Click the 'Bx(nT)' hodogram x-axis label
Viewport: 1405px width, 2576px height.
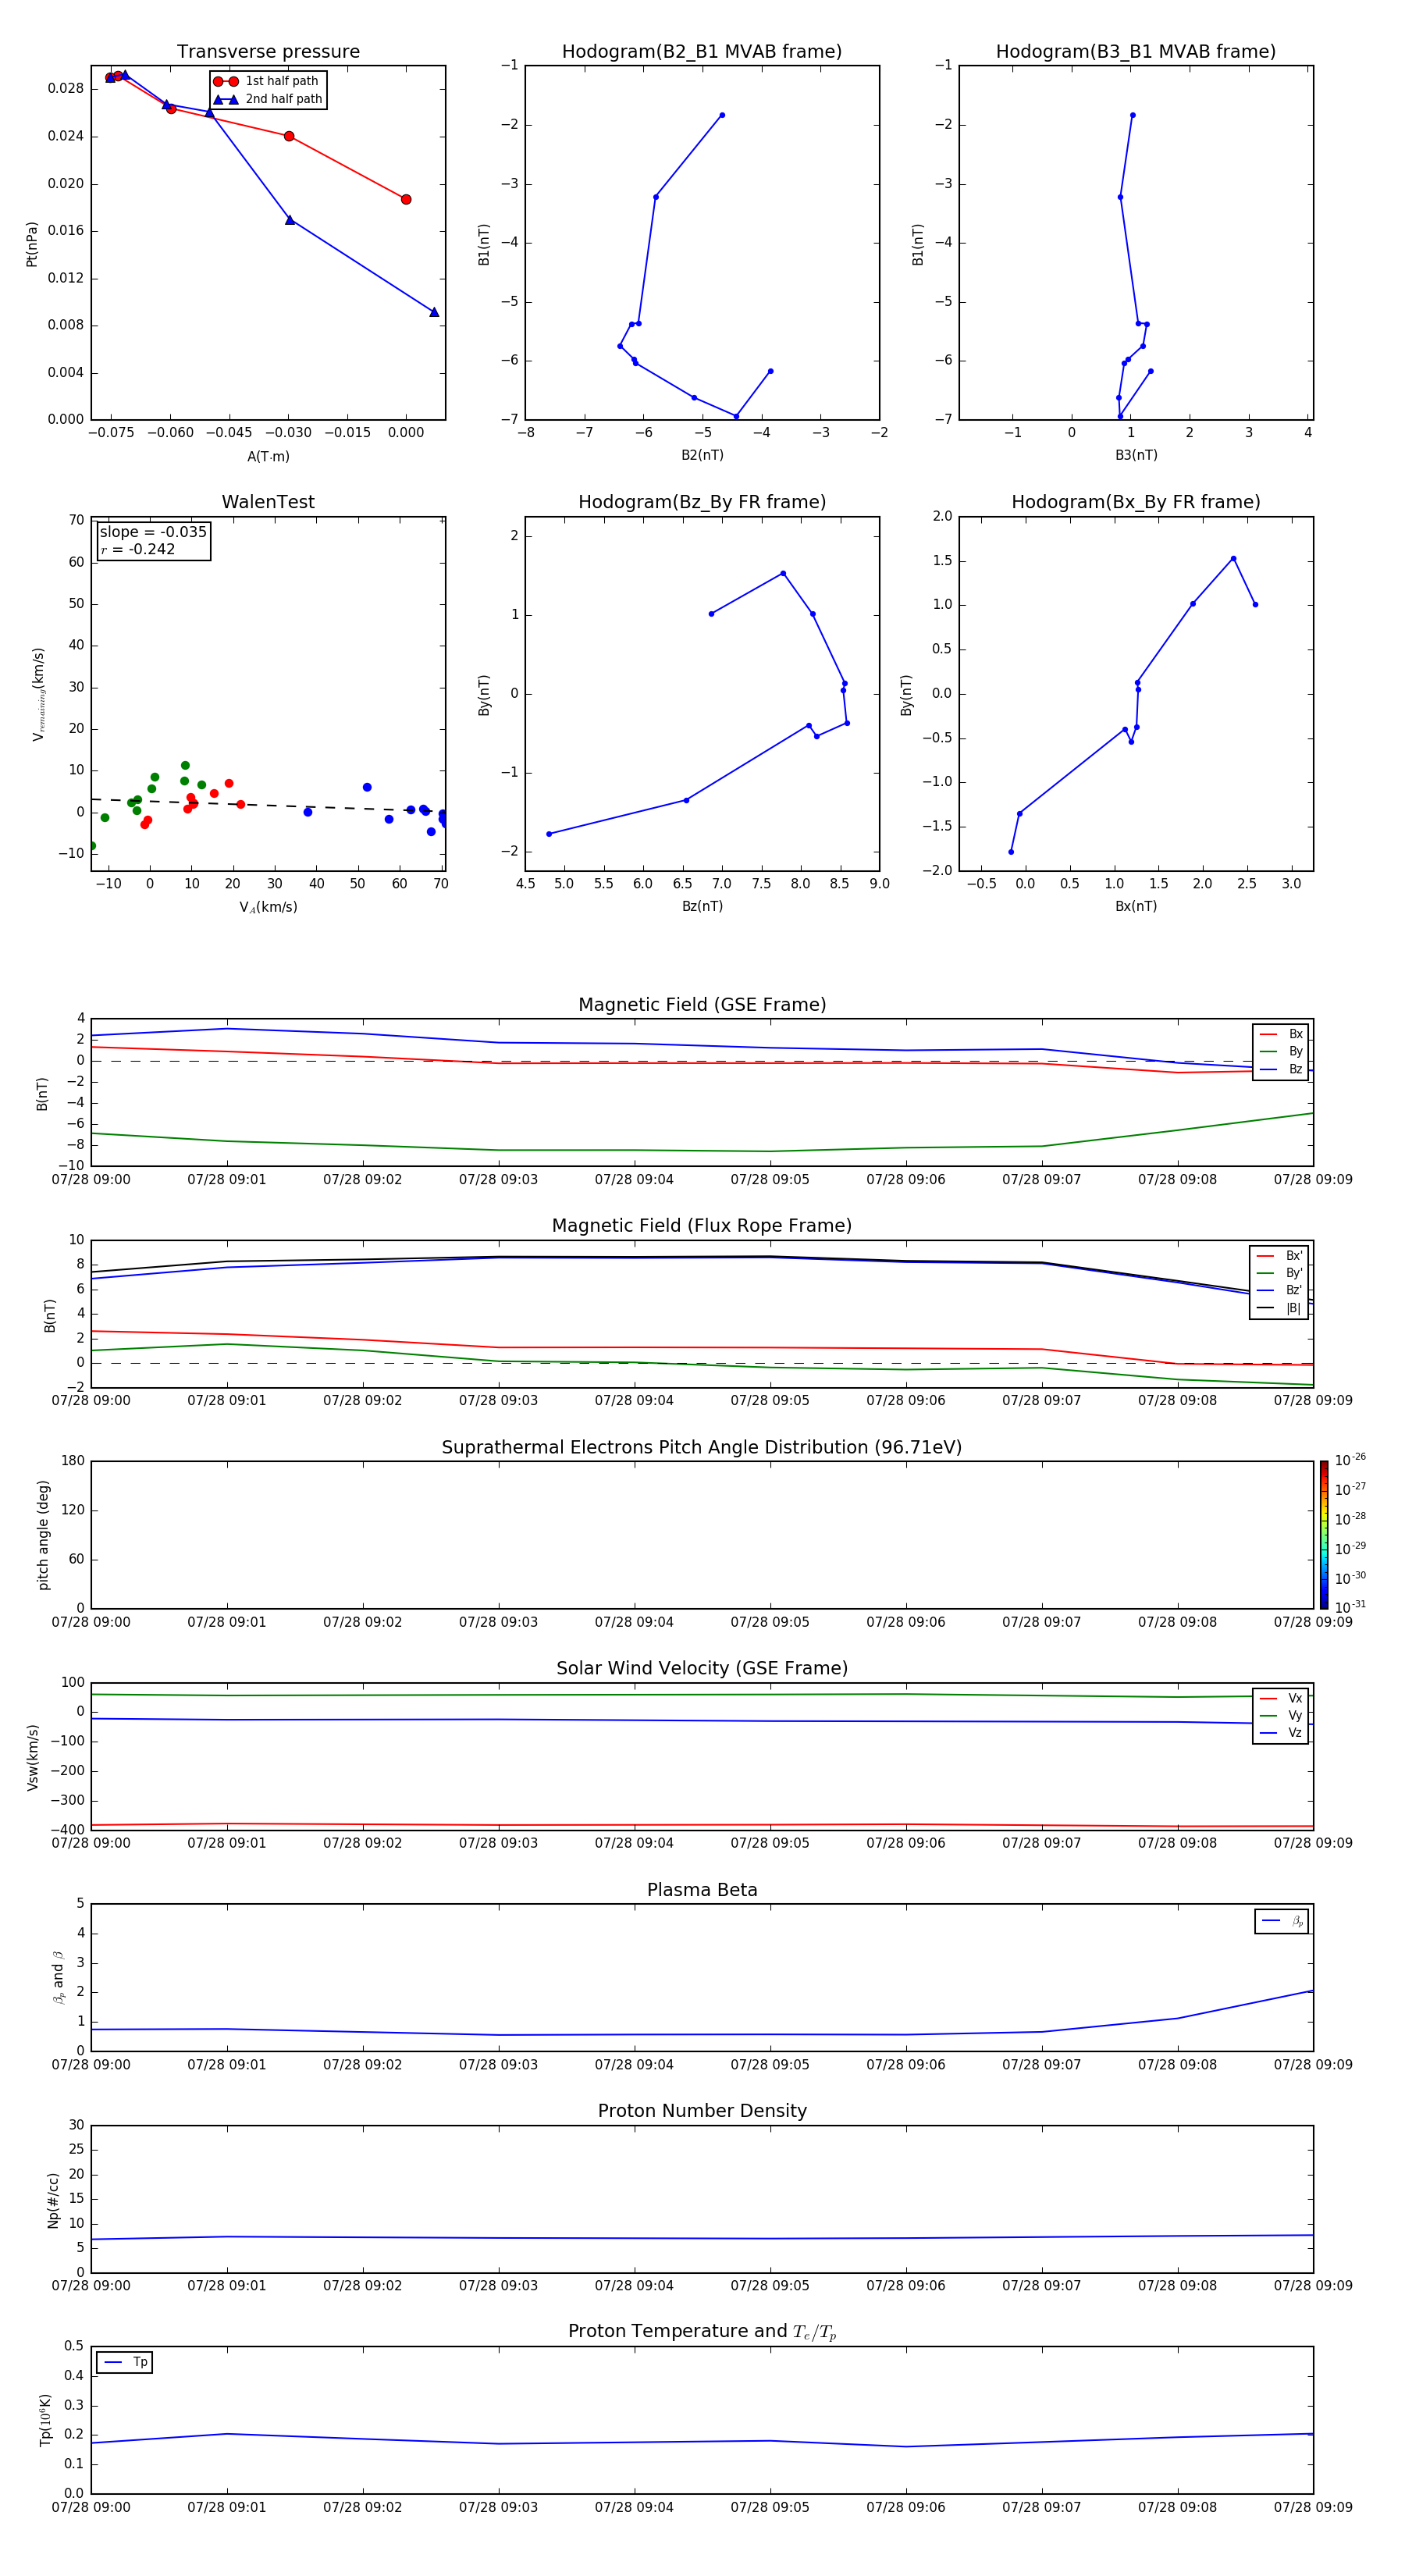[x=1136, y=906]
